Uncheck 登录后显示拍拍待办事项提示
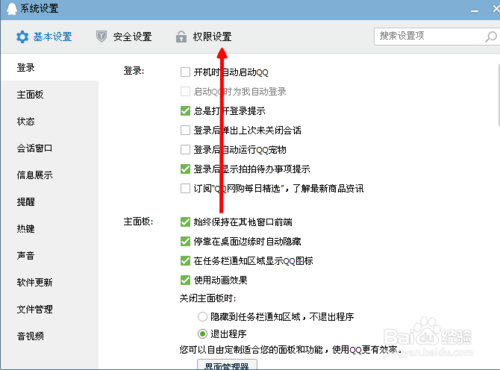 tap(185, 169)
